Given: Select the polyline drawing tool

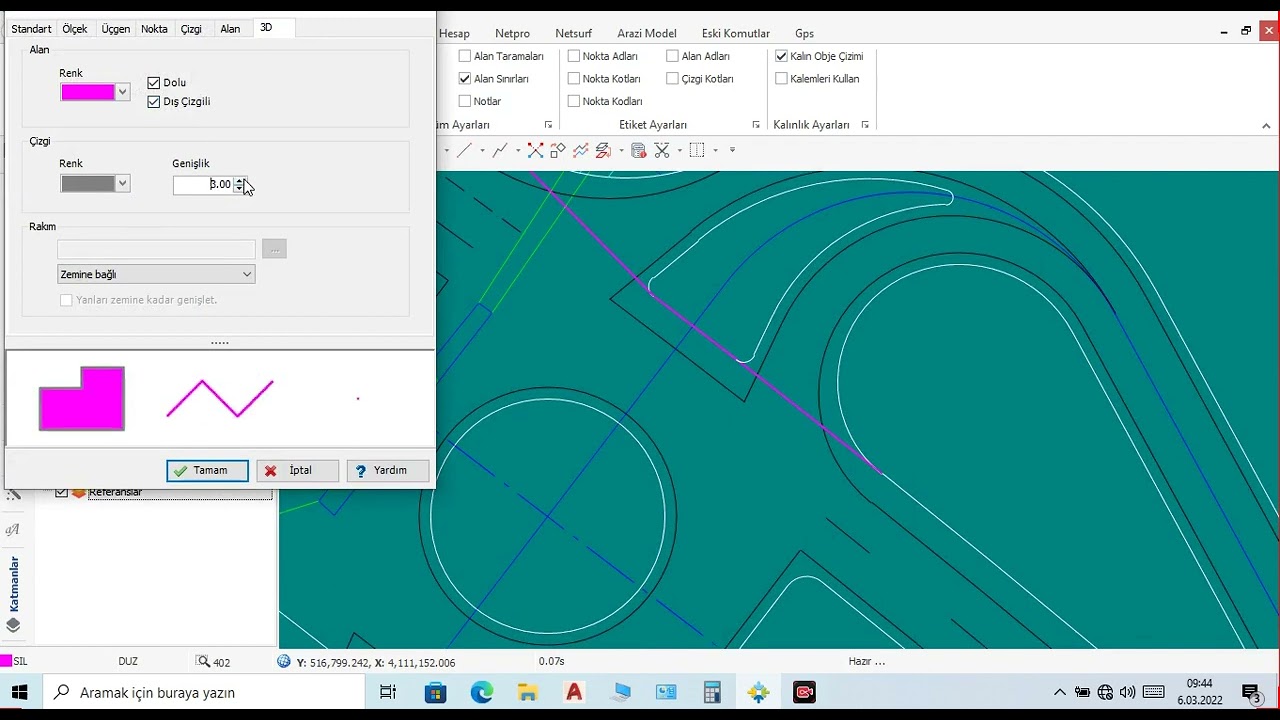Looking at the screenshot, I should pyautogui.click(x=500, y=150).
